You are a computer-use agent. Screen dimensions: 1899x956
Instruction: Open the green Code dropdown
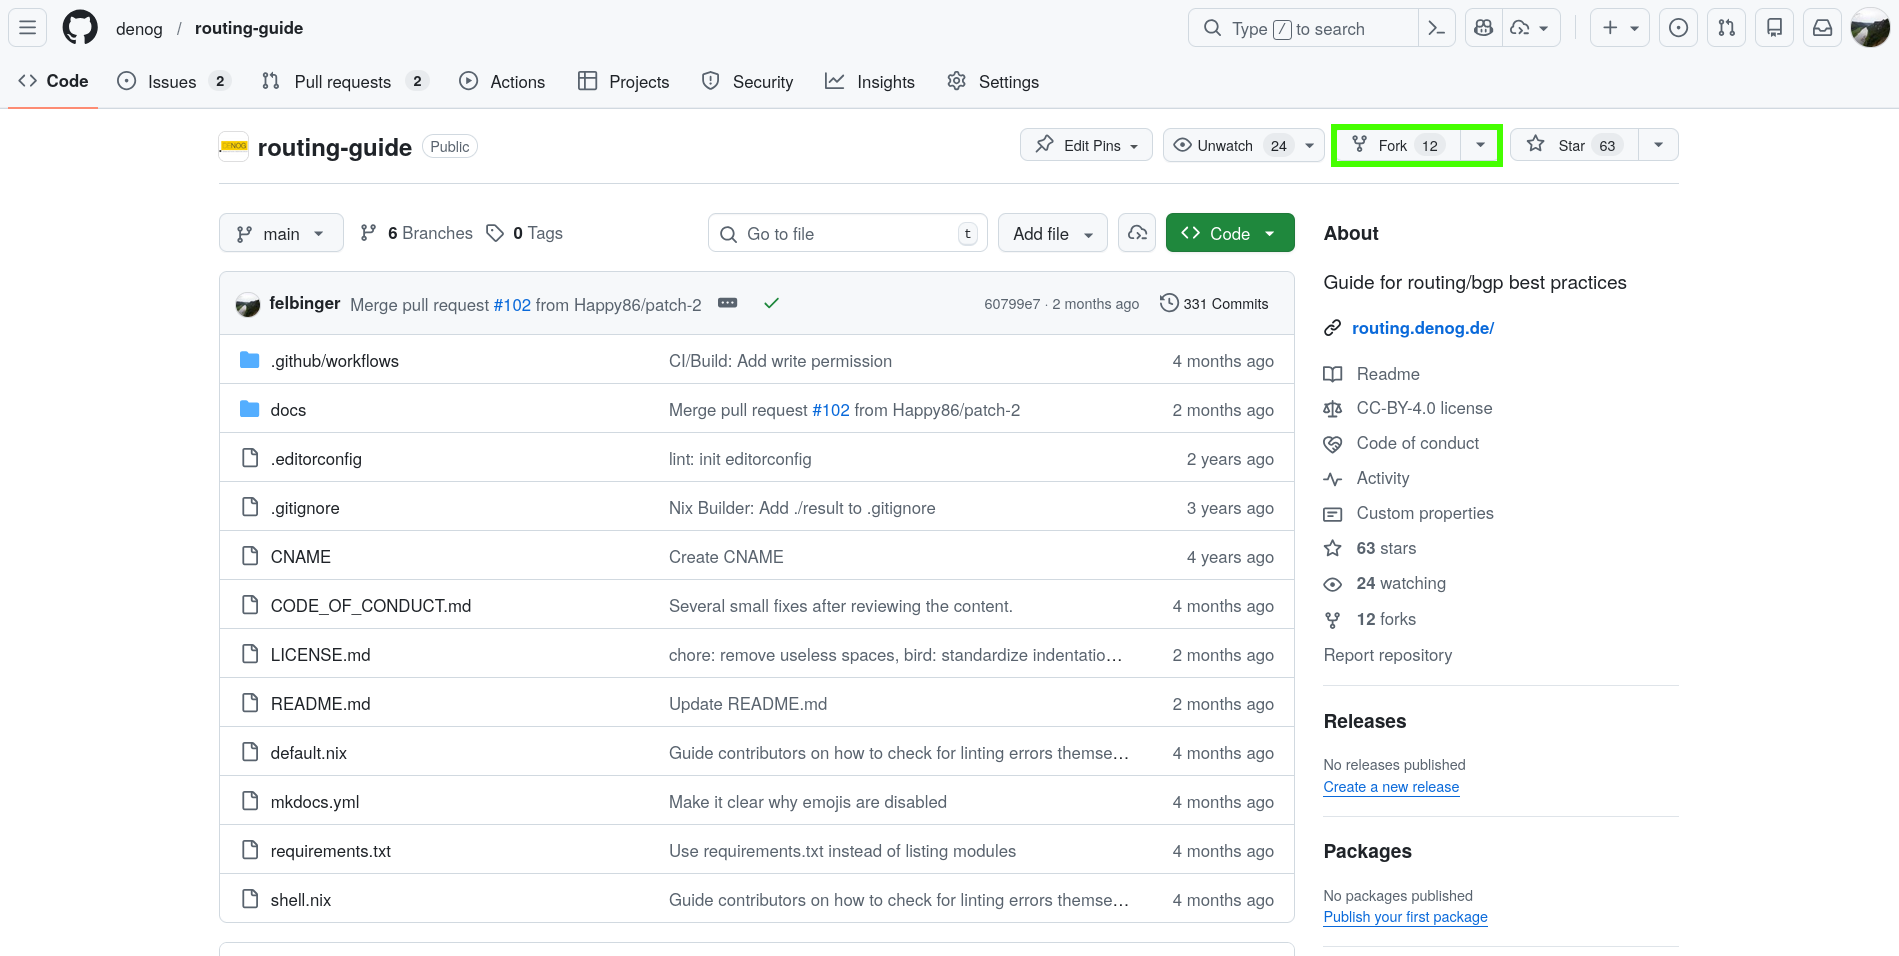tap(1229, 234)
